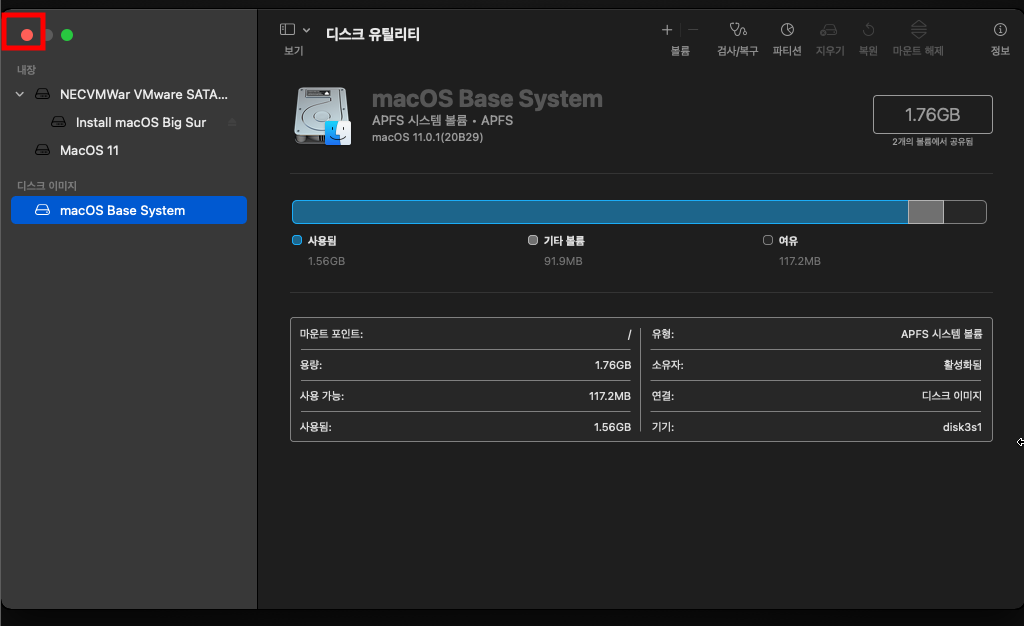Select macOS Base System disk image
Screen dimensions: 1024x626
tap(129, 210)
